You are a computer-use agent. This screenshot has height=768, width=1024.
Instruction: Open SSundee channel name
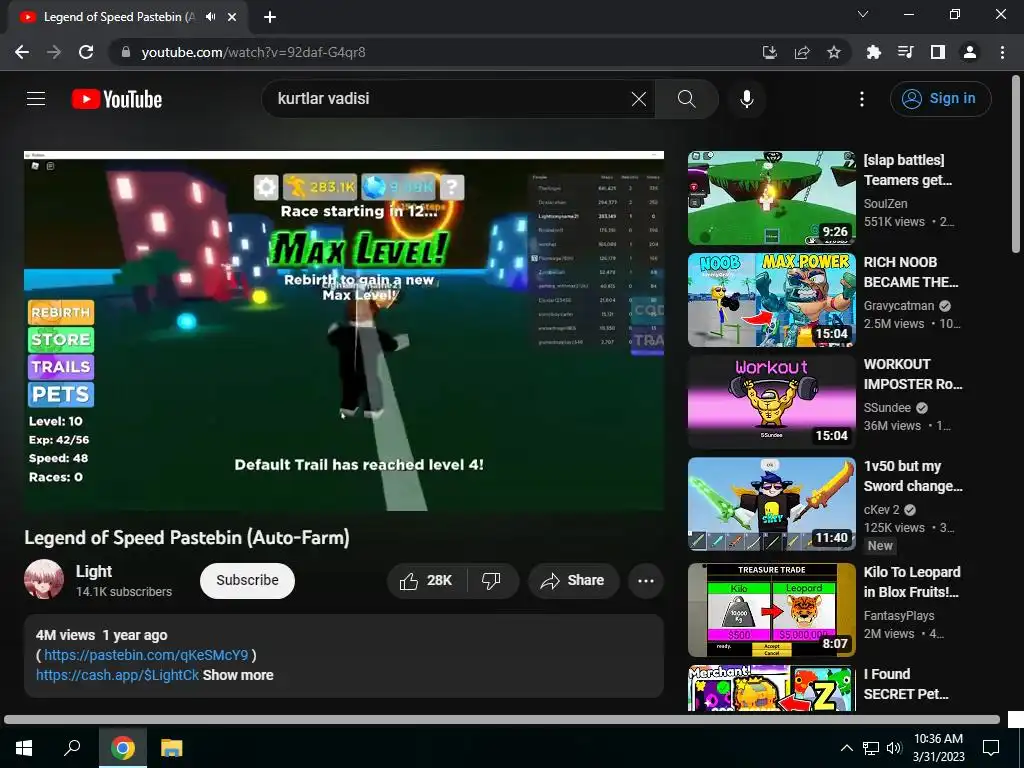(887, 408)
